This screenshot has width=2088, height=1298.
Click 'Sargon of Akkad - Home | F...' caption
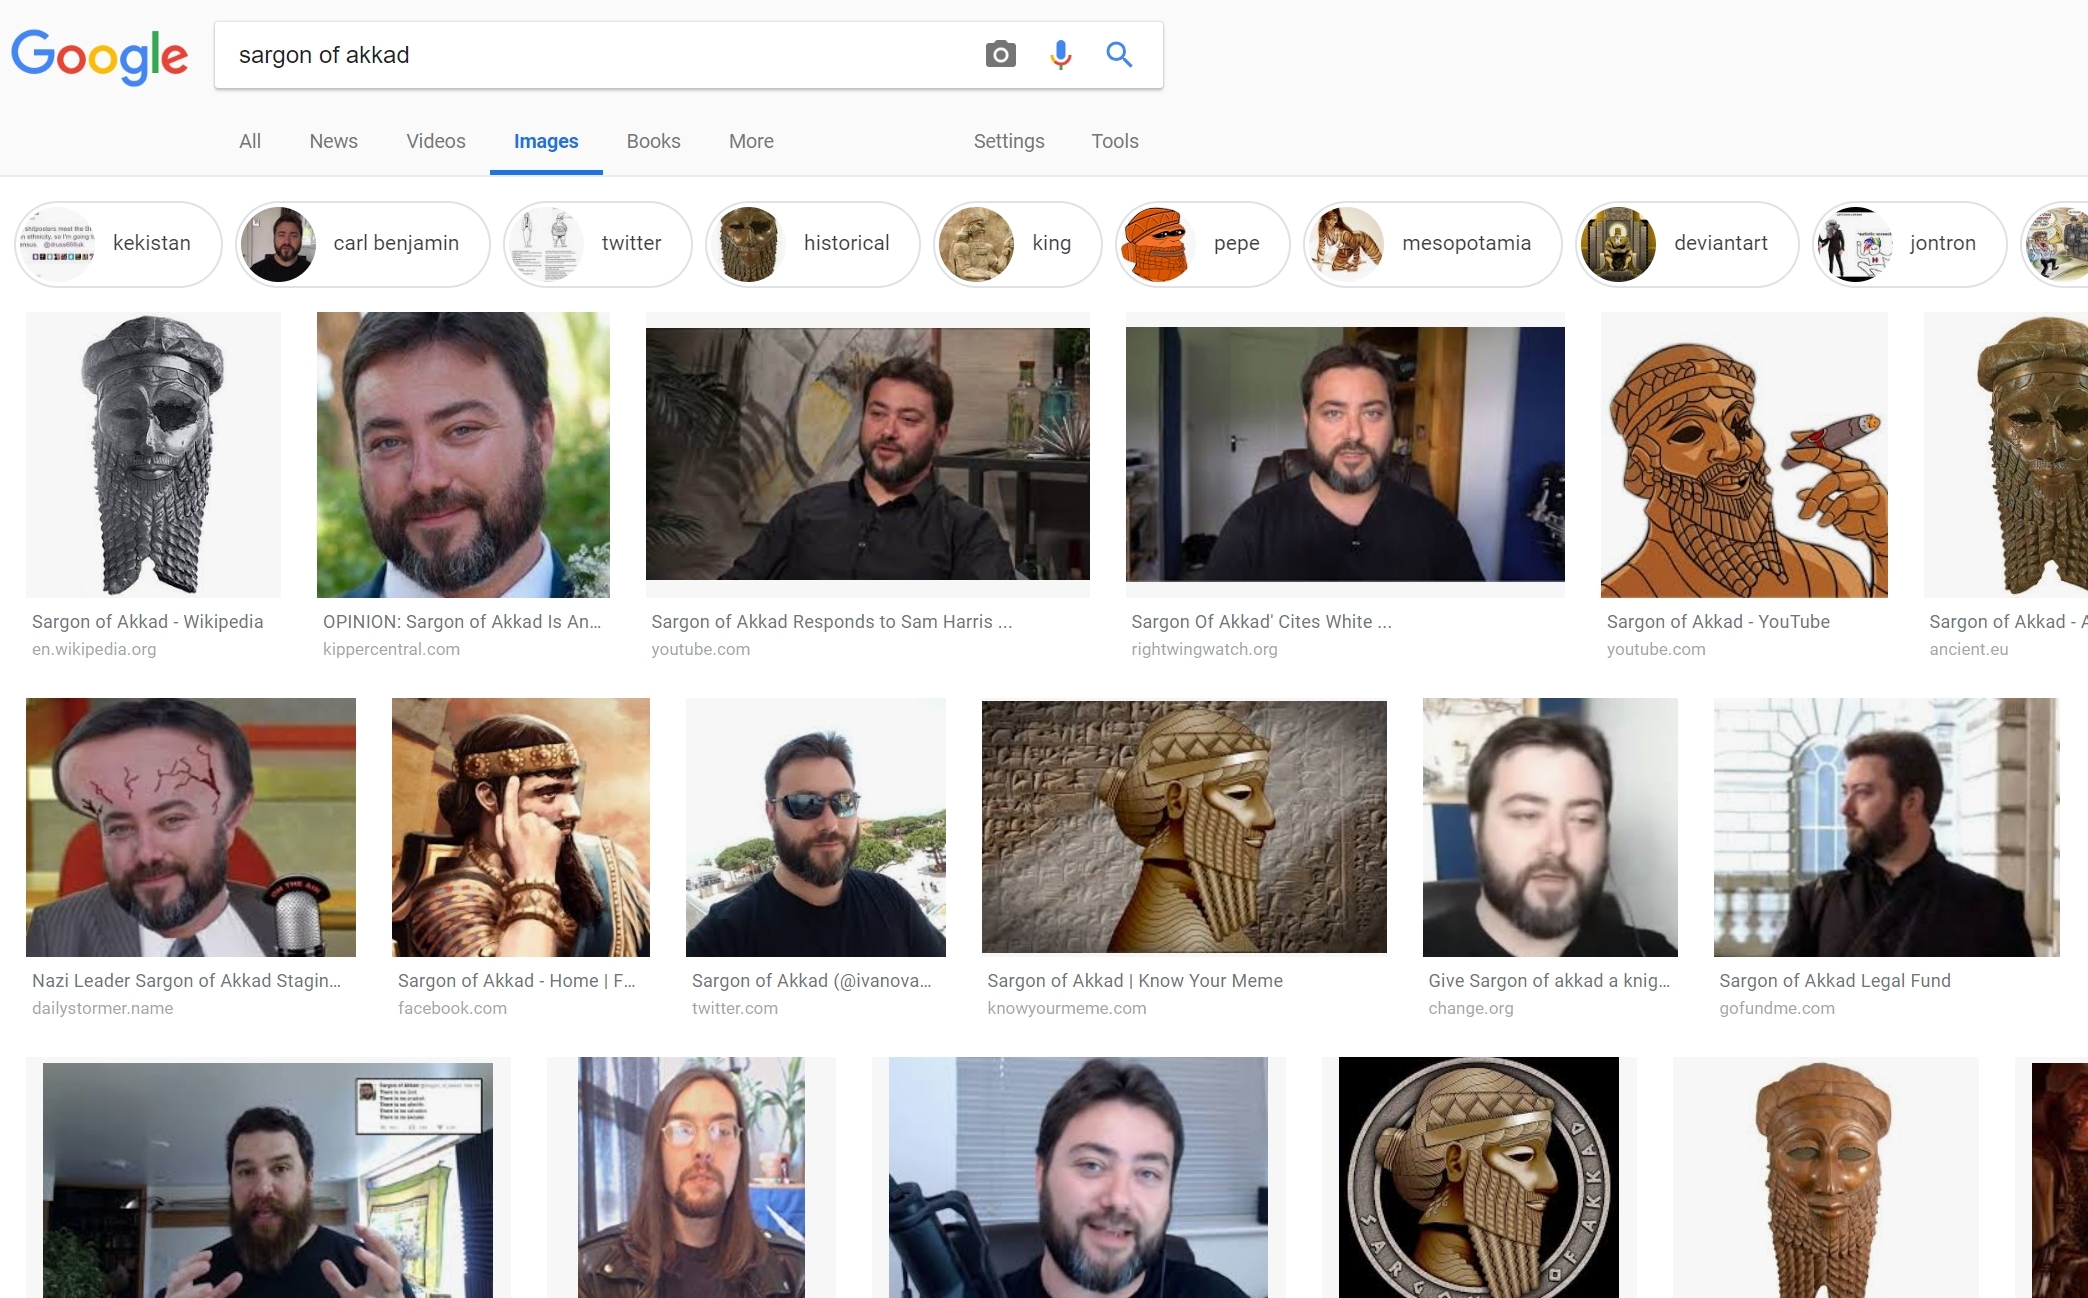(517, 981)
